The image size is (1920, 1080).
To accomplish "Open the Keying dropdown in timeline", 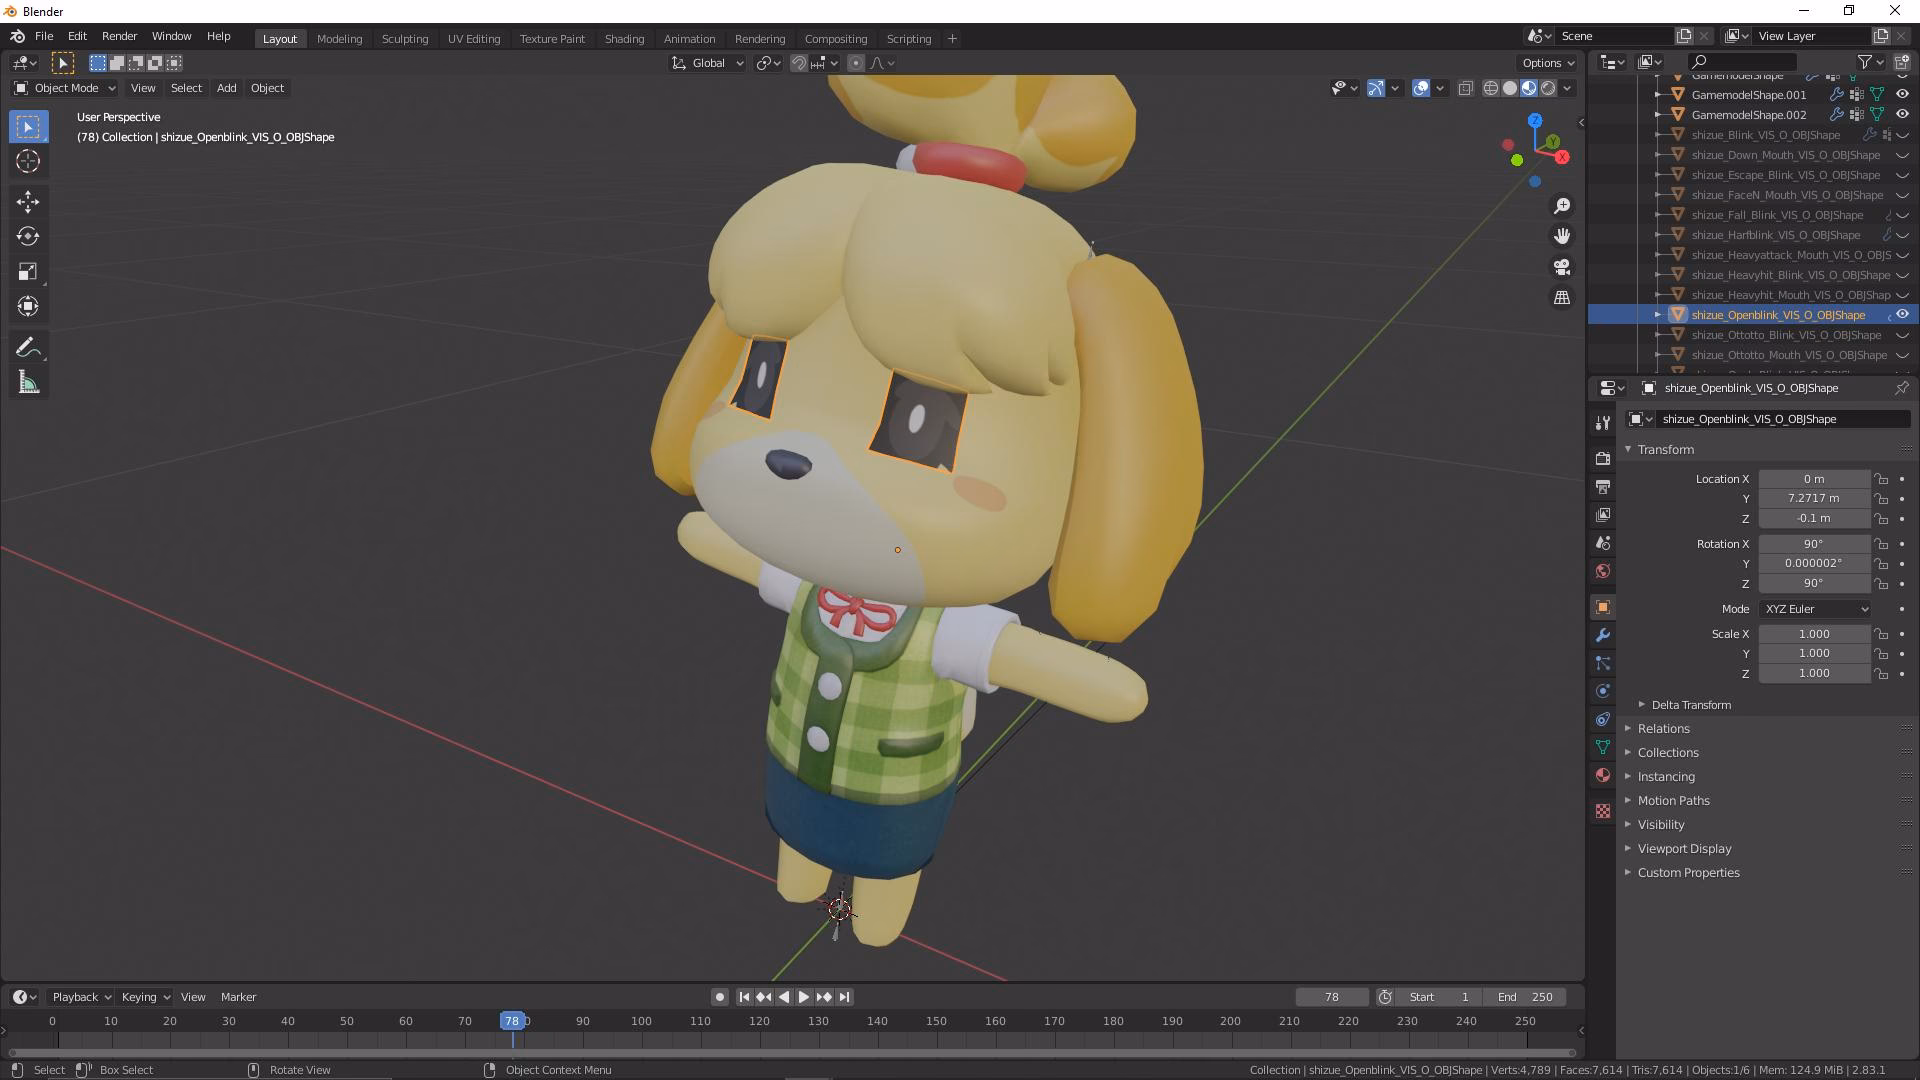I will click(145, 997).
